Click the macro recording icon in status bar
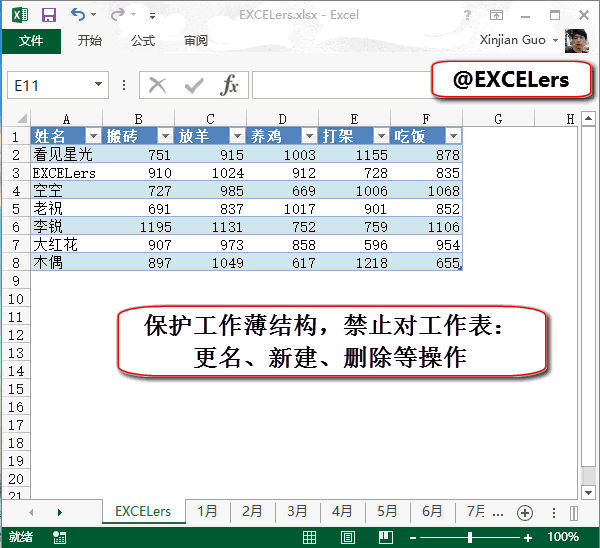The height and width of the screenshot is (548, 600). point(60,537)
